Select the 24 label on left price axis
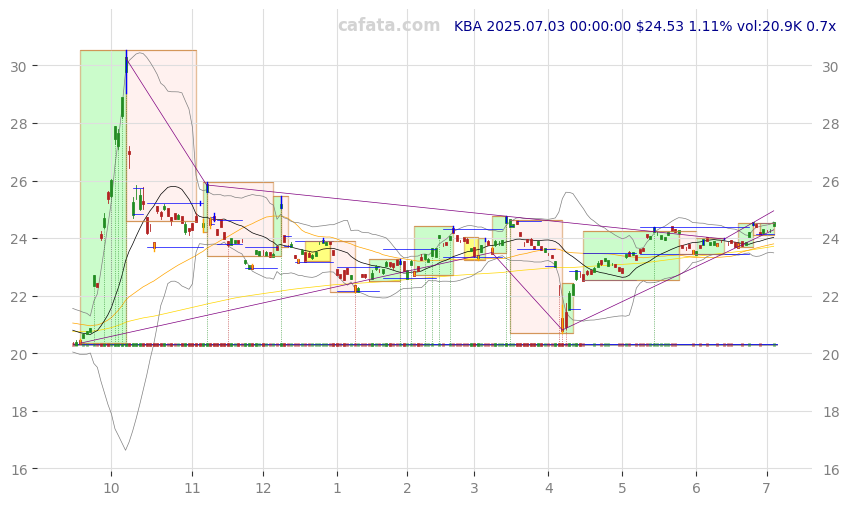 pos(18,239)
